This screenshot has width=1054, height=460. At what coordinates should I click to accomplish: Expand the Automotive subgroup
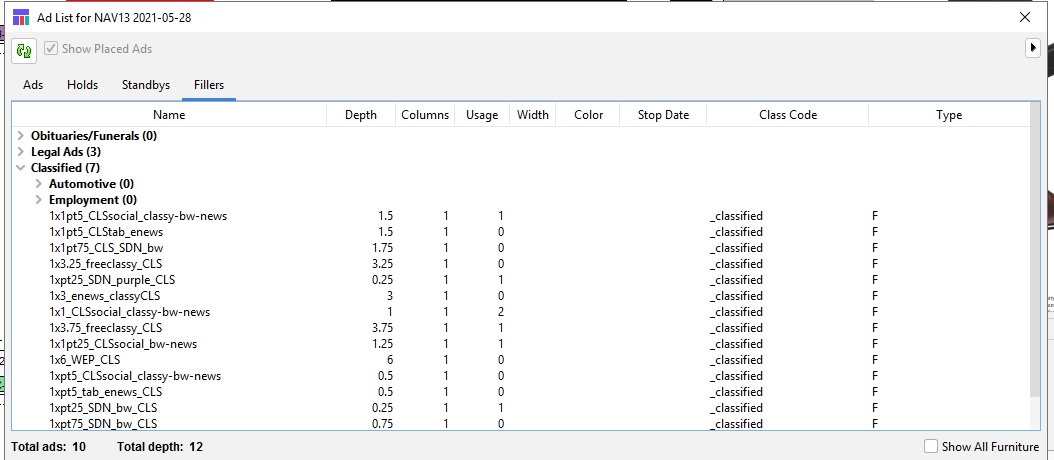pyautogui.click(x=39, y=184)
